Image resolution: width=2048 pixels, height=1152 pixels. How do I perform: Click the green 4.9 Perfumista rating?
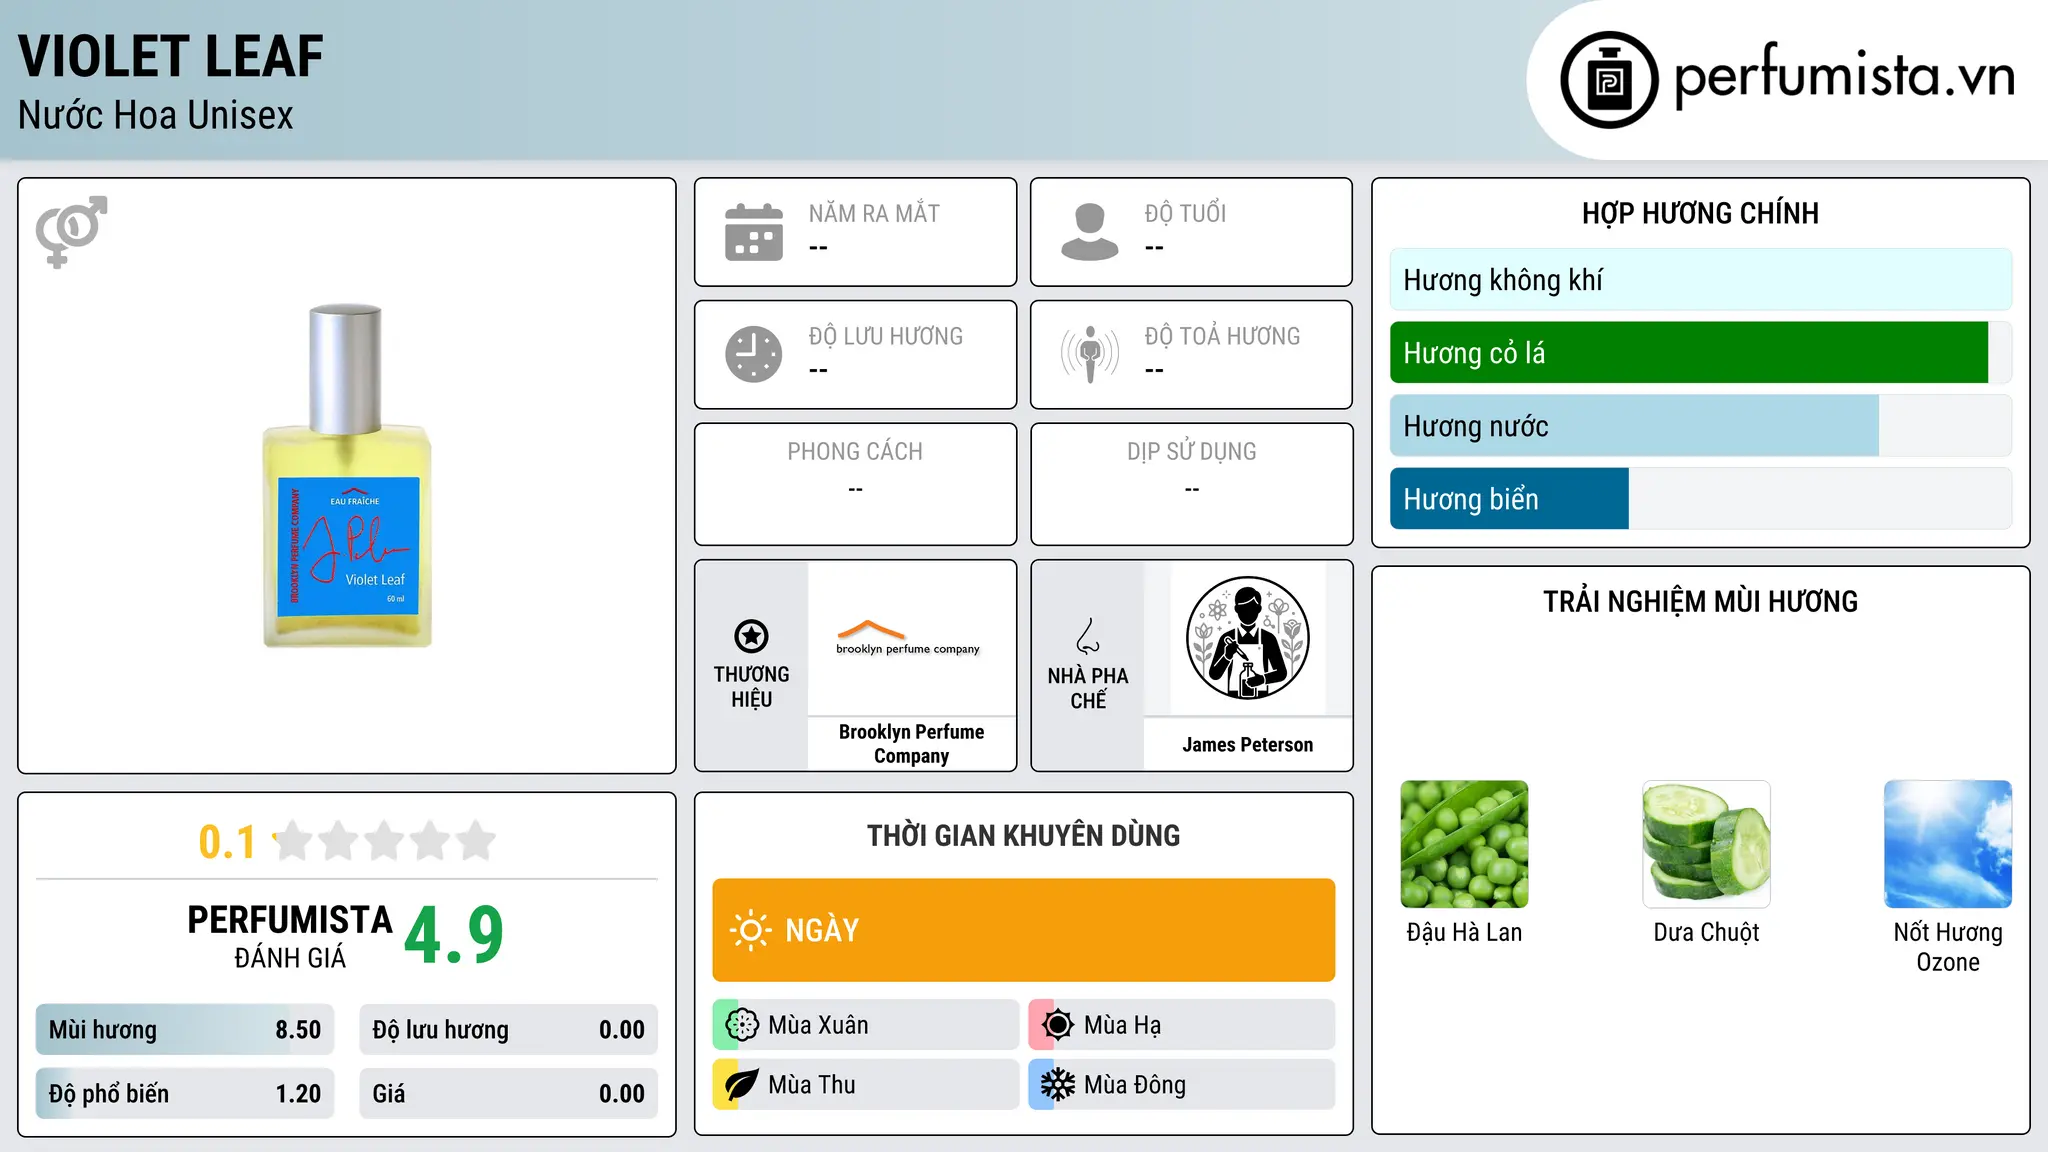[x=454, y=936]
